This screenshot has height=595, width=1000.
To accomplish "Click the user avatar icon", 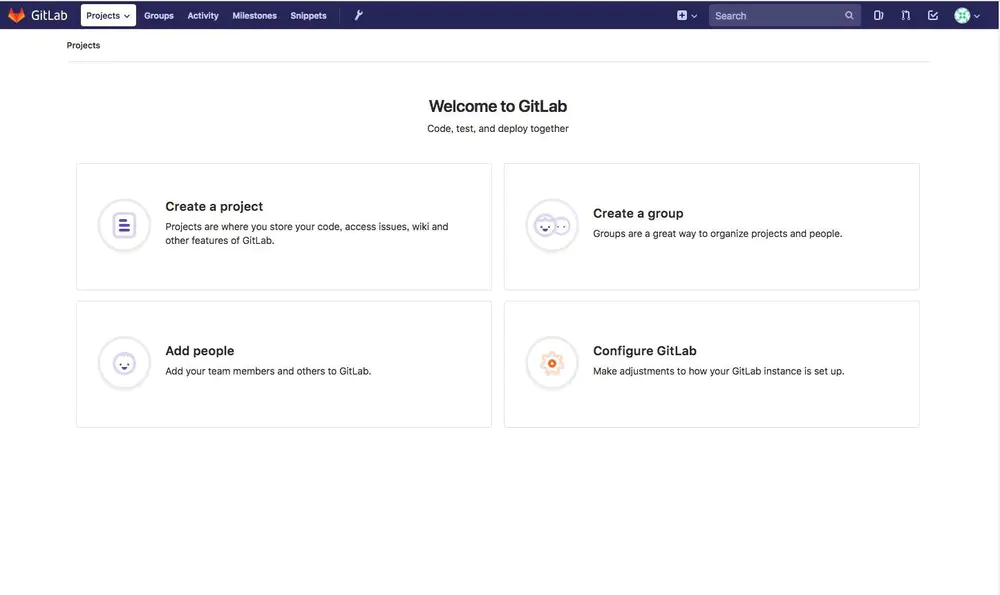I will [x=962, y=15].
